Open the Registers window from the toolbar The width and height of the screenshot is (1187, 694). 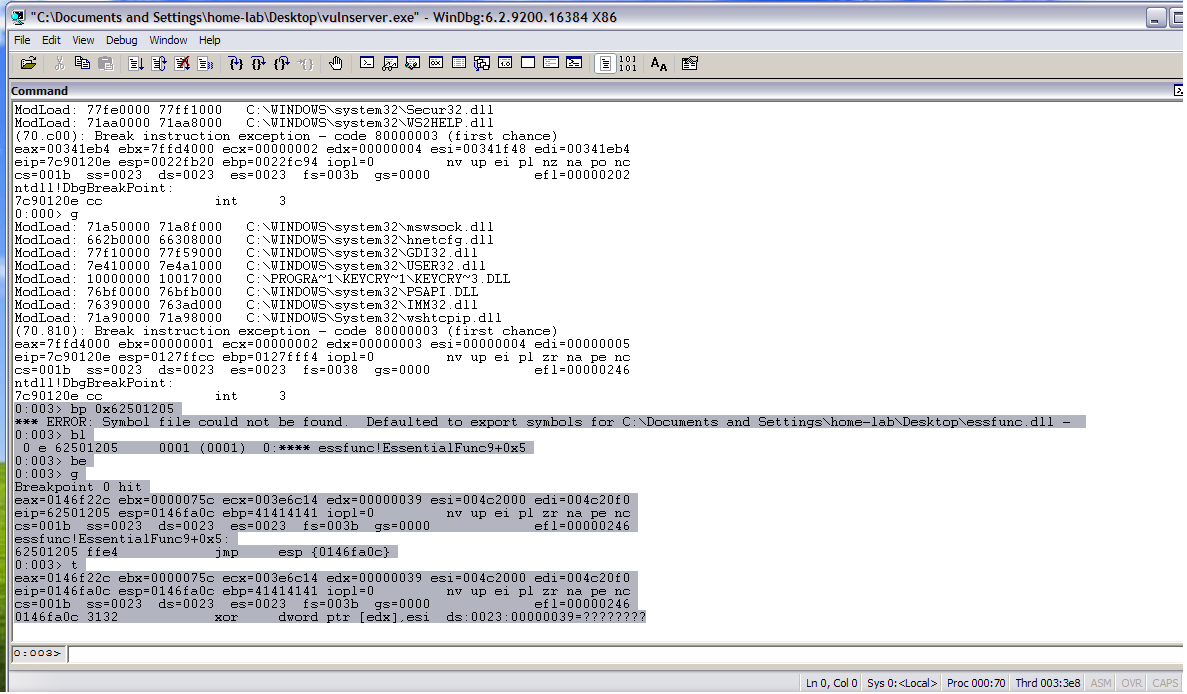(436, 64)
